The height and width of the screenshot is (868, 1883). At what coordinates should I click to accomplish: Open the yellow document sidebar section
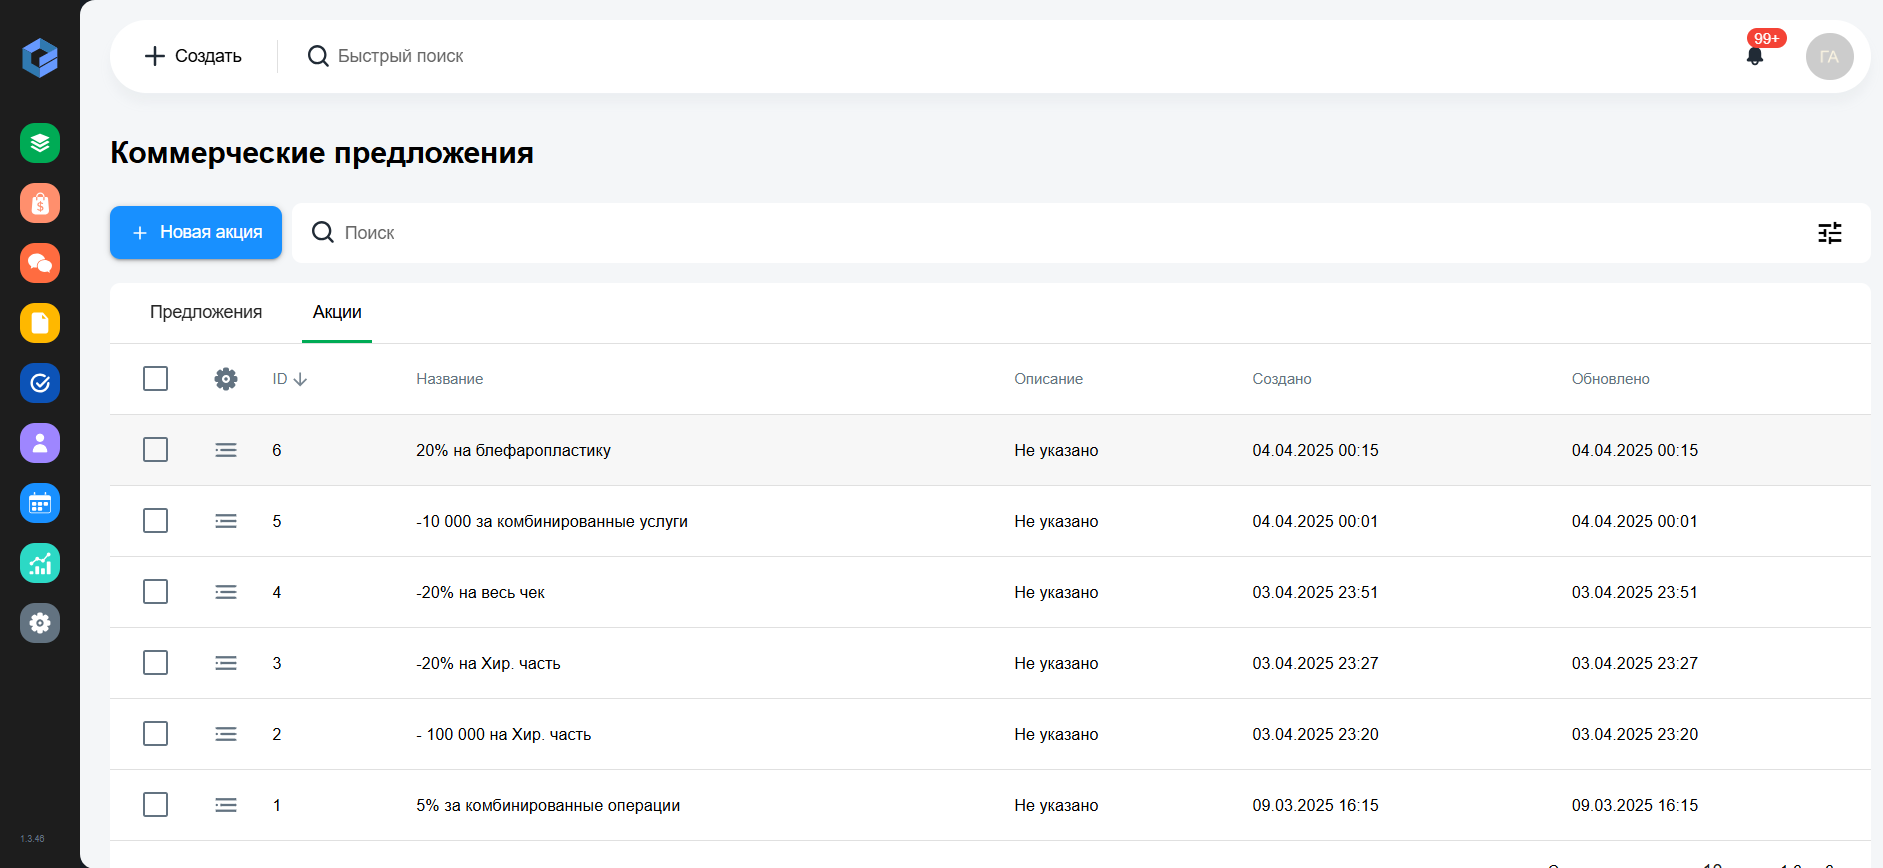pyautogui.click(x=40, y=323)
